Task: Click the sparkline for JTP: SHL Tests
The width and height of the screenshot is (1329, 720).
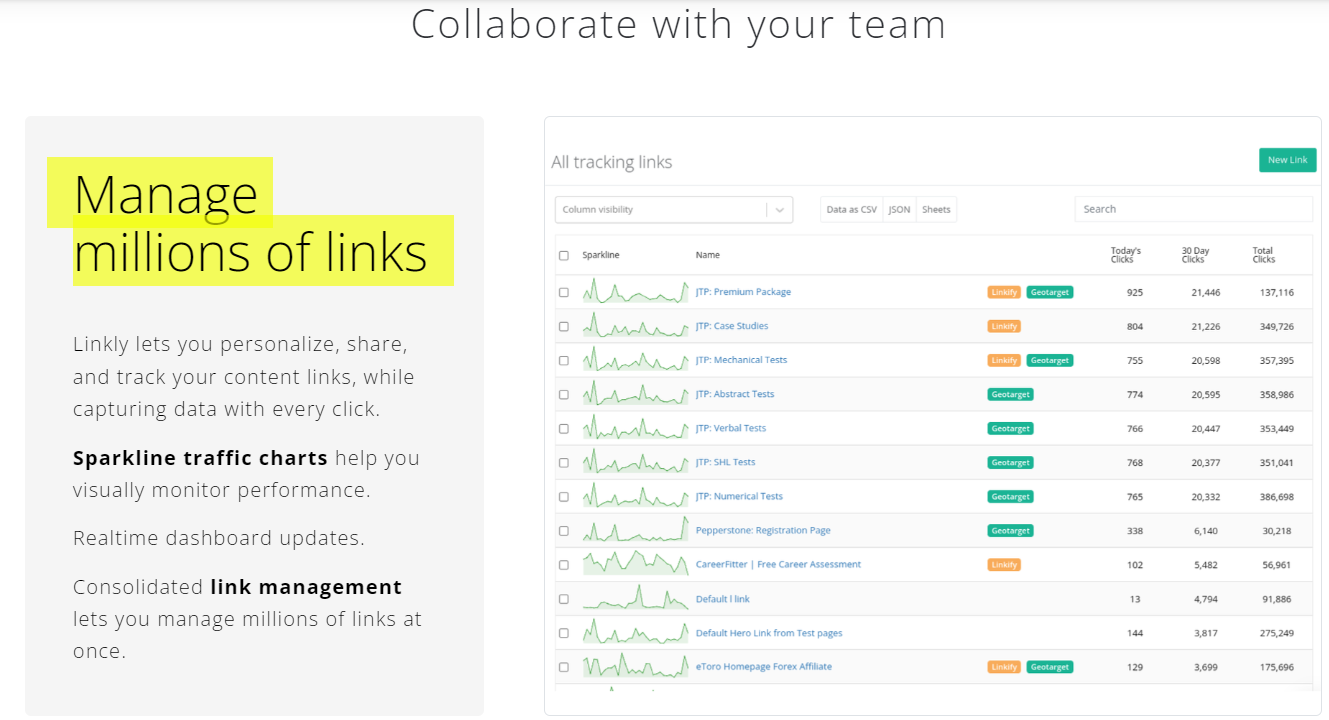Action: (x=635, y=463)
